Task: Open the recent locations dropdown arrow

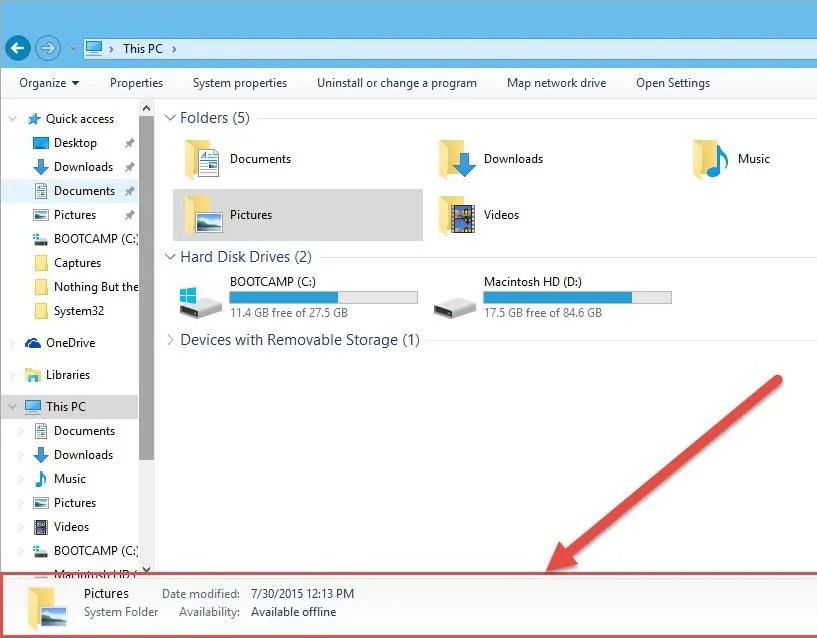Action: coord(72,49)
